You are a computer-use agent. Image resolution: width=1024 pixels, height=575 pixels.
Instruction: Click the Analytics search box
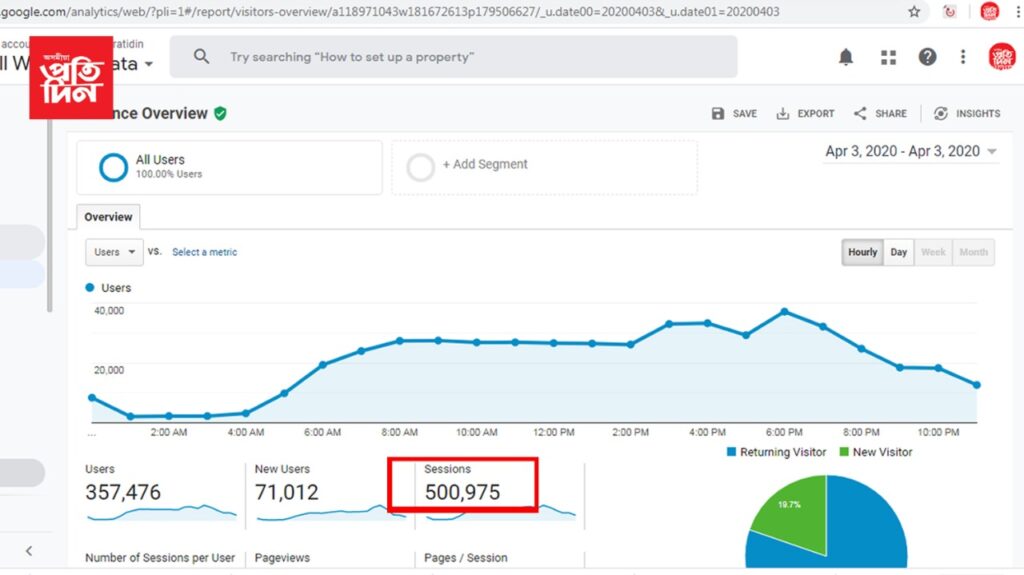pos(454,57)
